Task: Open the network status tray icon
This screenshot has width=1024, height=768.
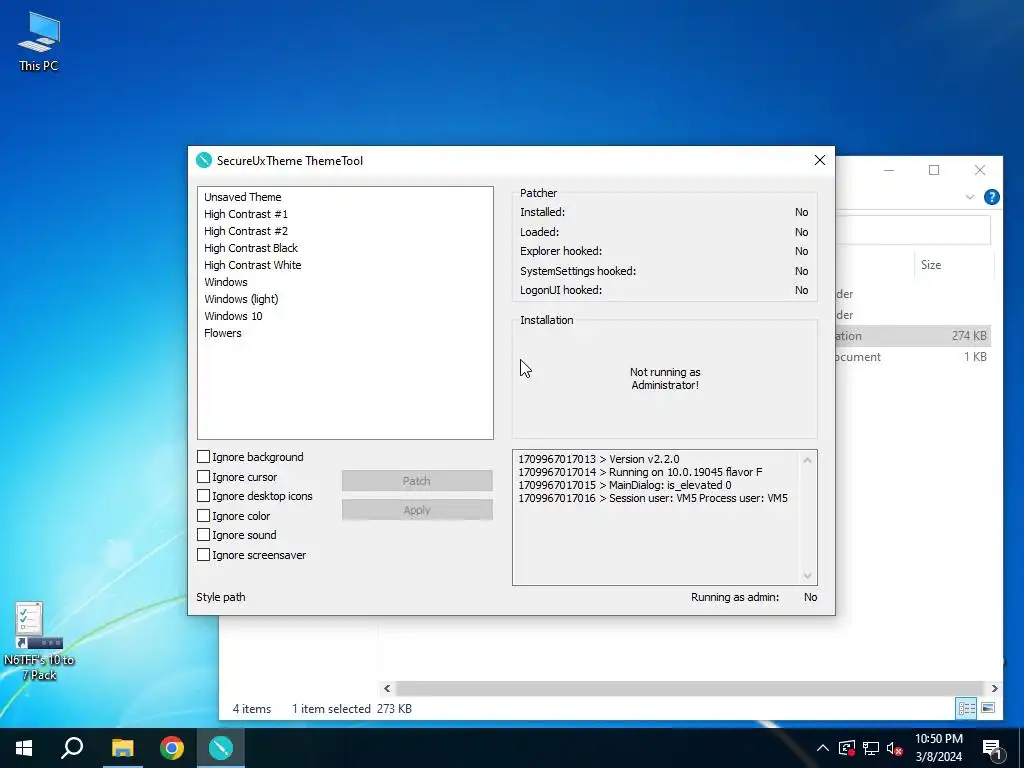Action: pyautogui.click(x=871, y=748)
